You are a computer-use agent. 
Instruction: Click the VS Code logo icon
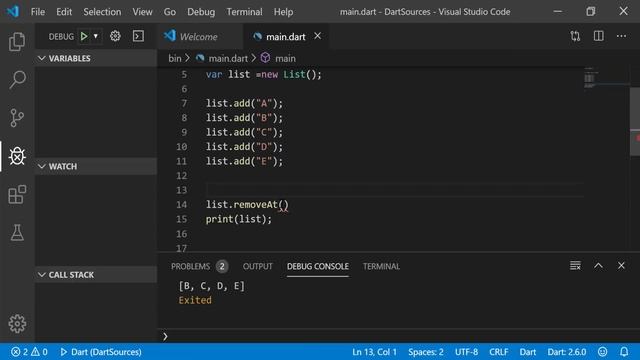point(13,11)
